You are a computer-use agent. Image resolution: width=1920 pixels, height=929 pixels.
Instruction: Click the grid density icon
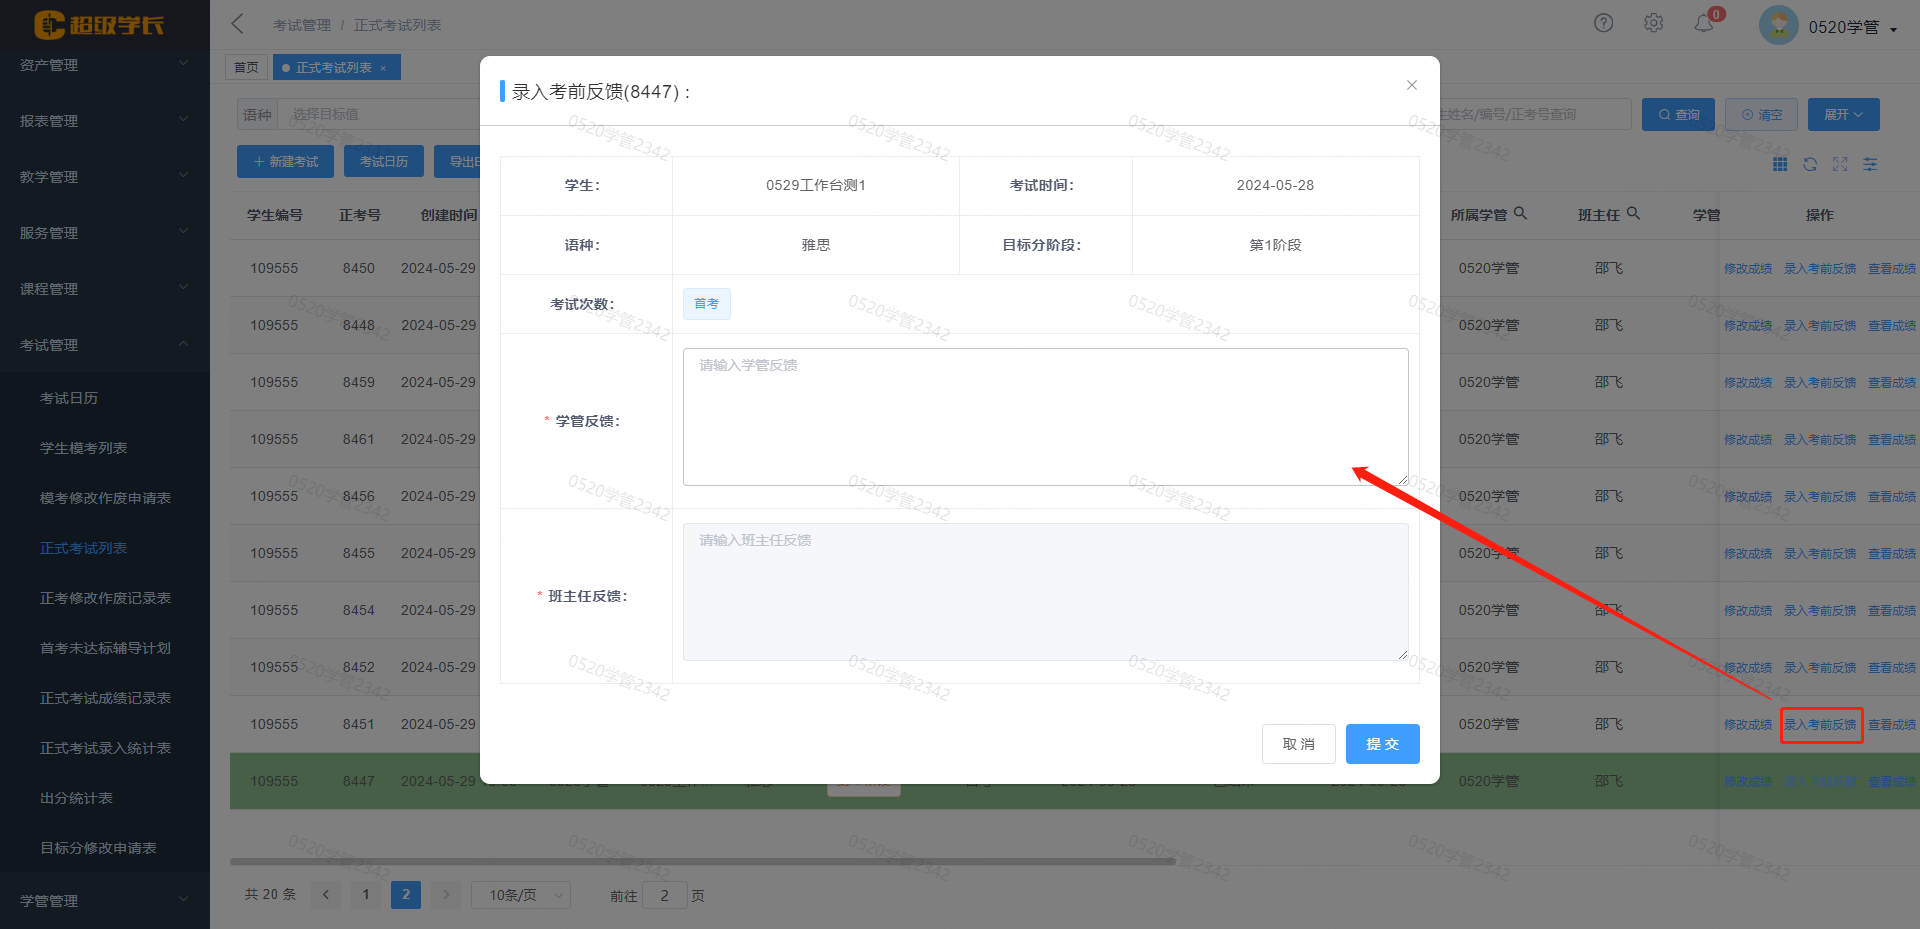[1780, 164]
